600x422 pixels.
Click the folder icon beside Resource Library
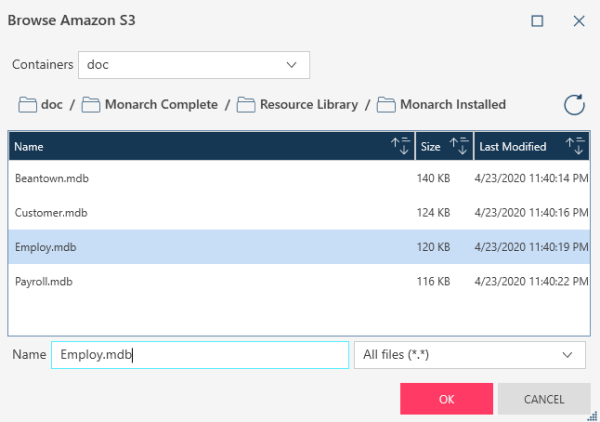coord(246,104)
